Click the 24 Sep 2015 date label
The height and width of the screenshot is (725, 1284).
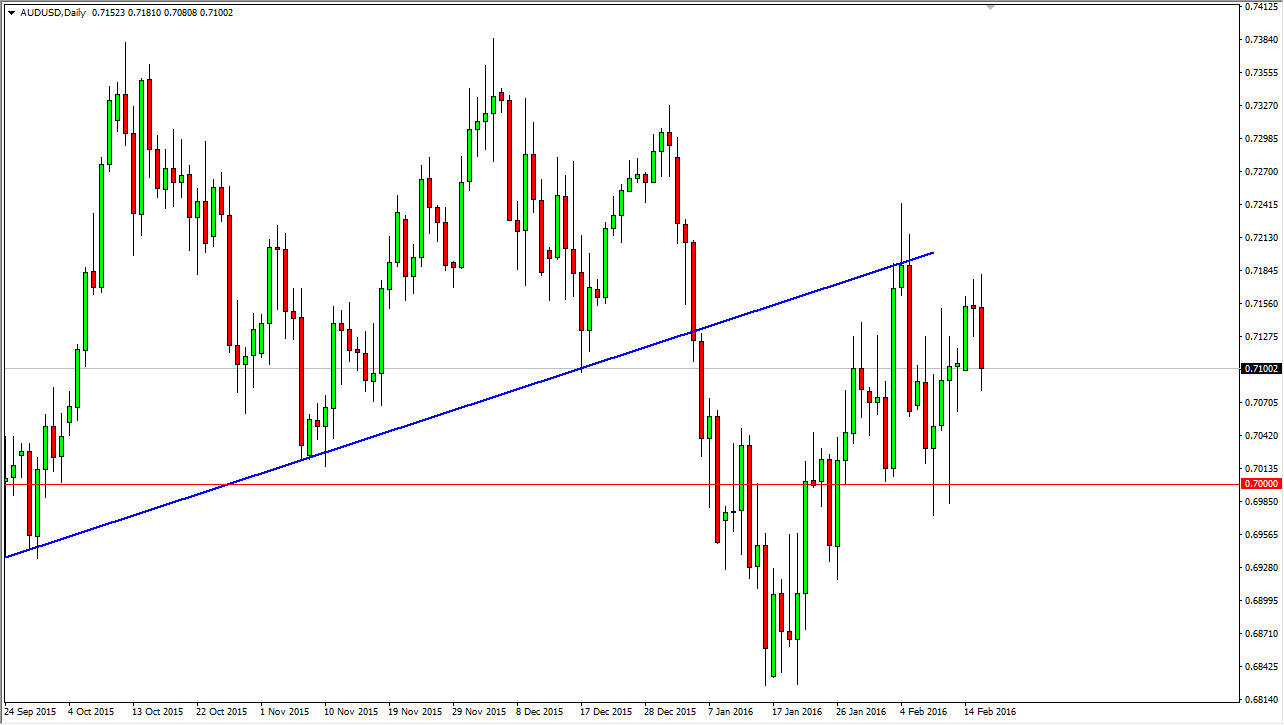click(31, 711)
